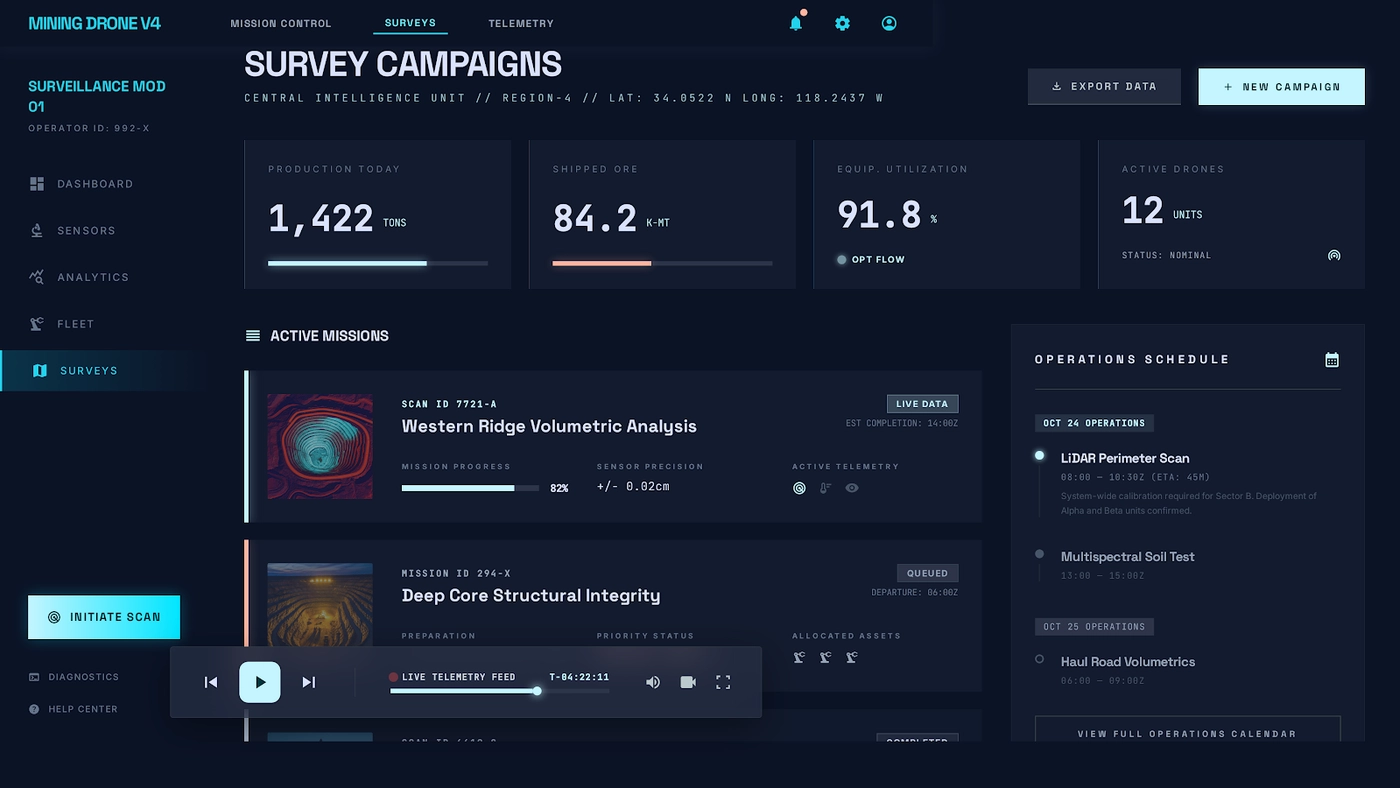Open the notifications bell in the top bar
This screenshot has width=1400, height=788.
tap(795, 22)
